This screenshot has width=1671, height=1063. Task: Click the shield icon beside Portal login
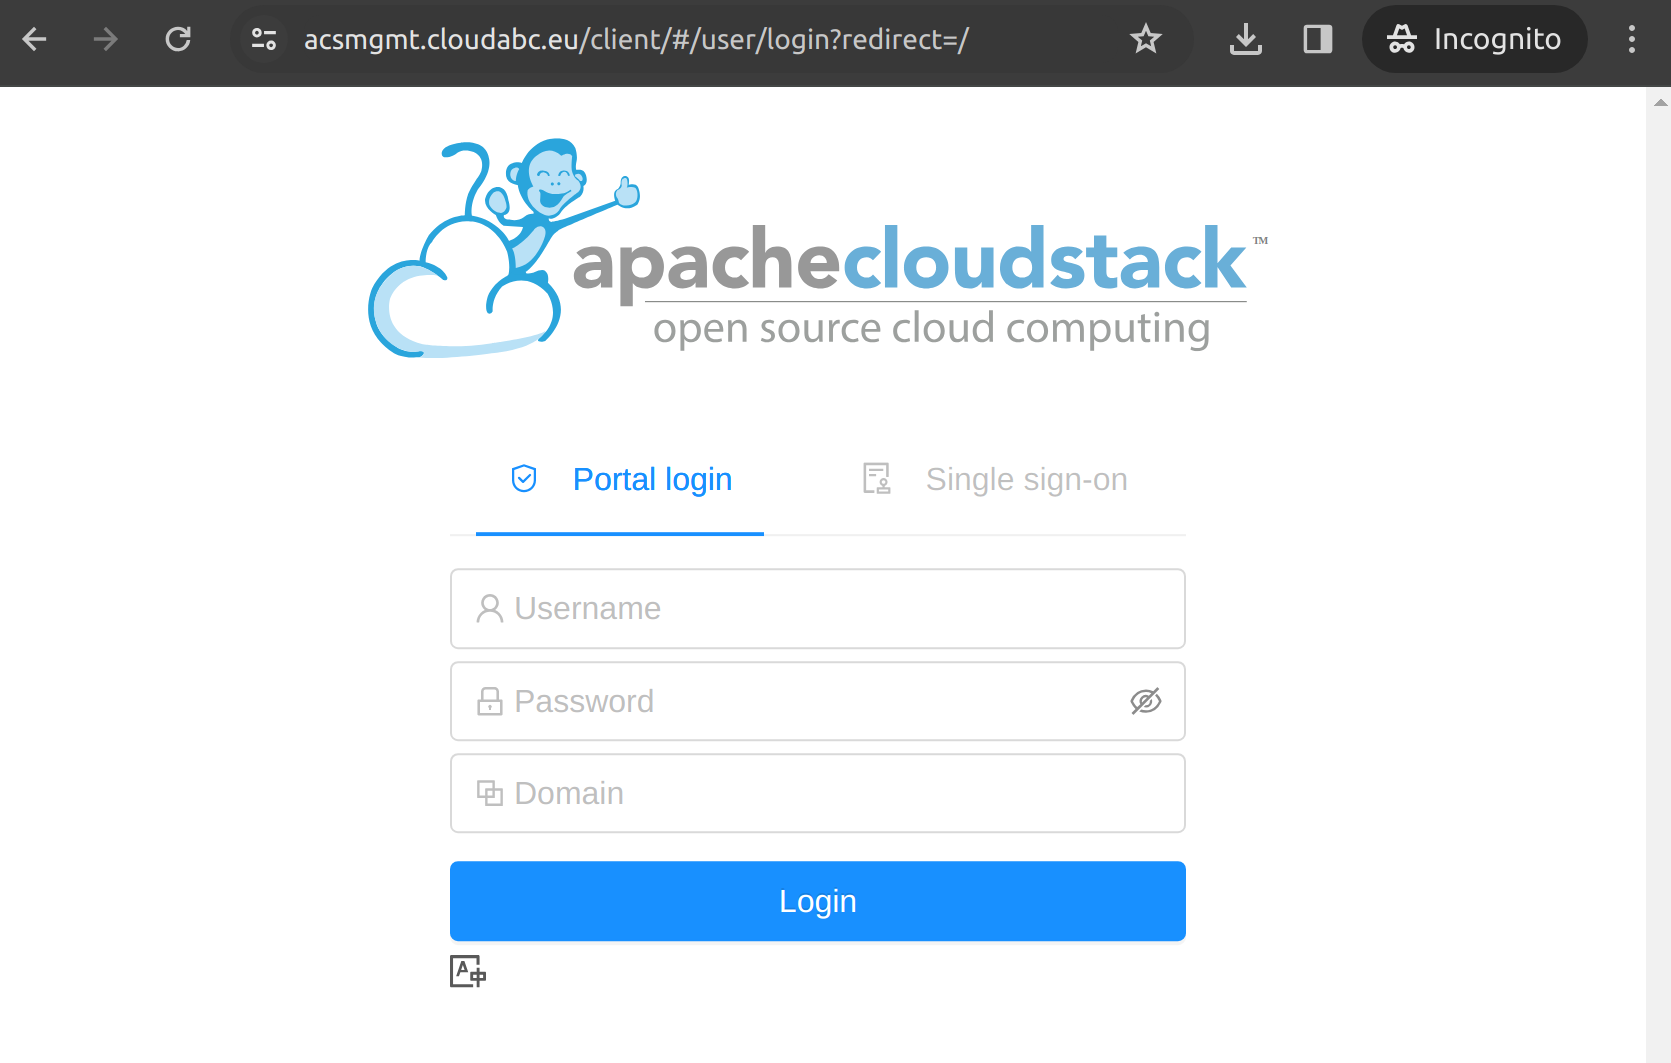pos(524,479)
